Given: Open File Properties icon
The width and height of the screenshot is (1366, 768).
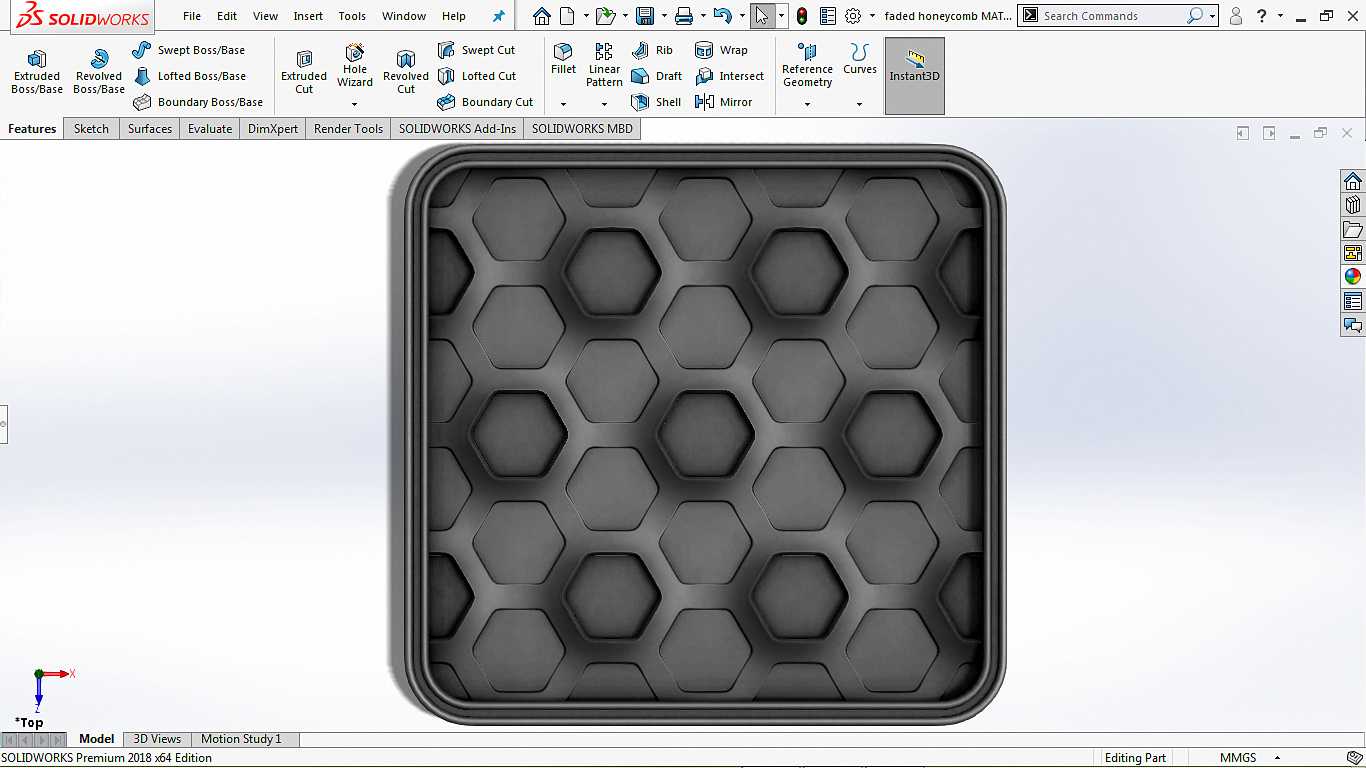Looking at the screenshot, I should coord(828,16).
